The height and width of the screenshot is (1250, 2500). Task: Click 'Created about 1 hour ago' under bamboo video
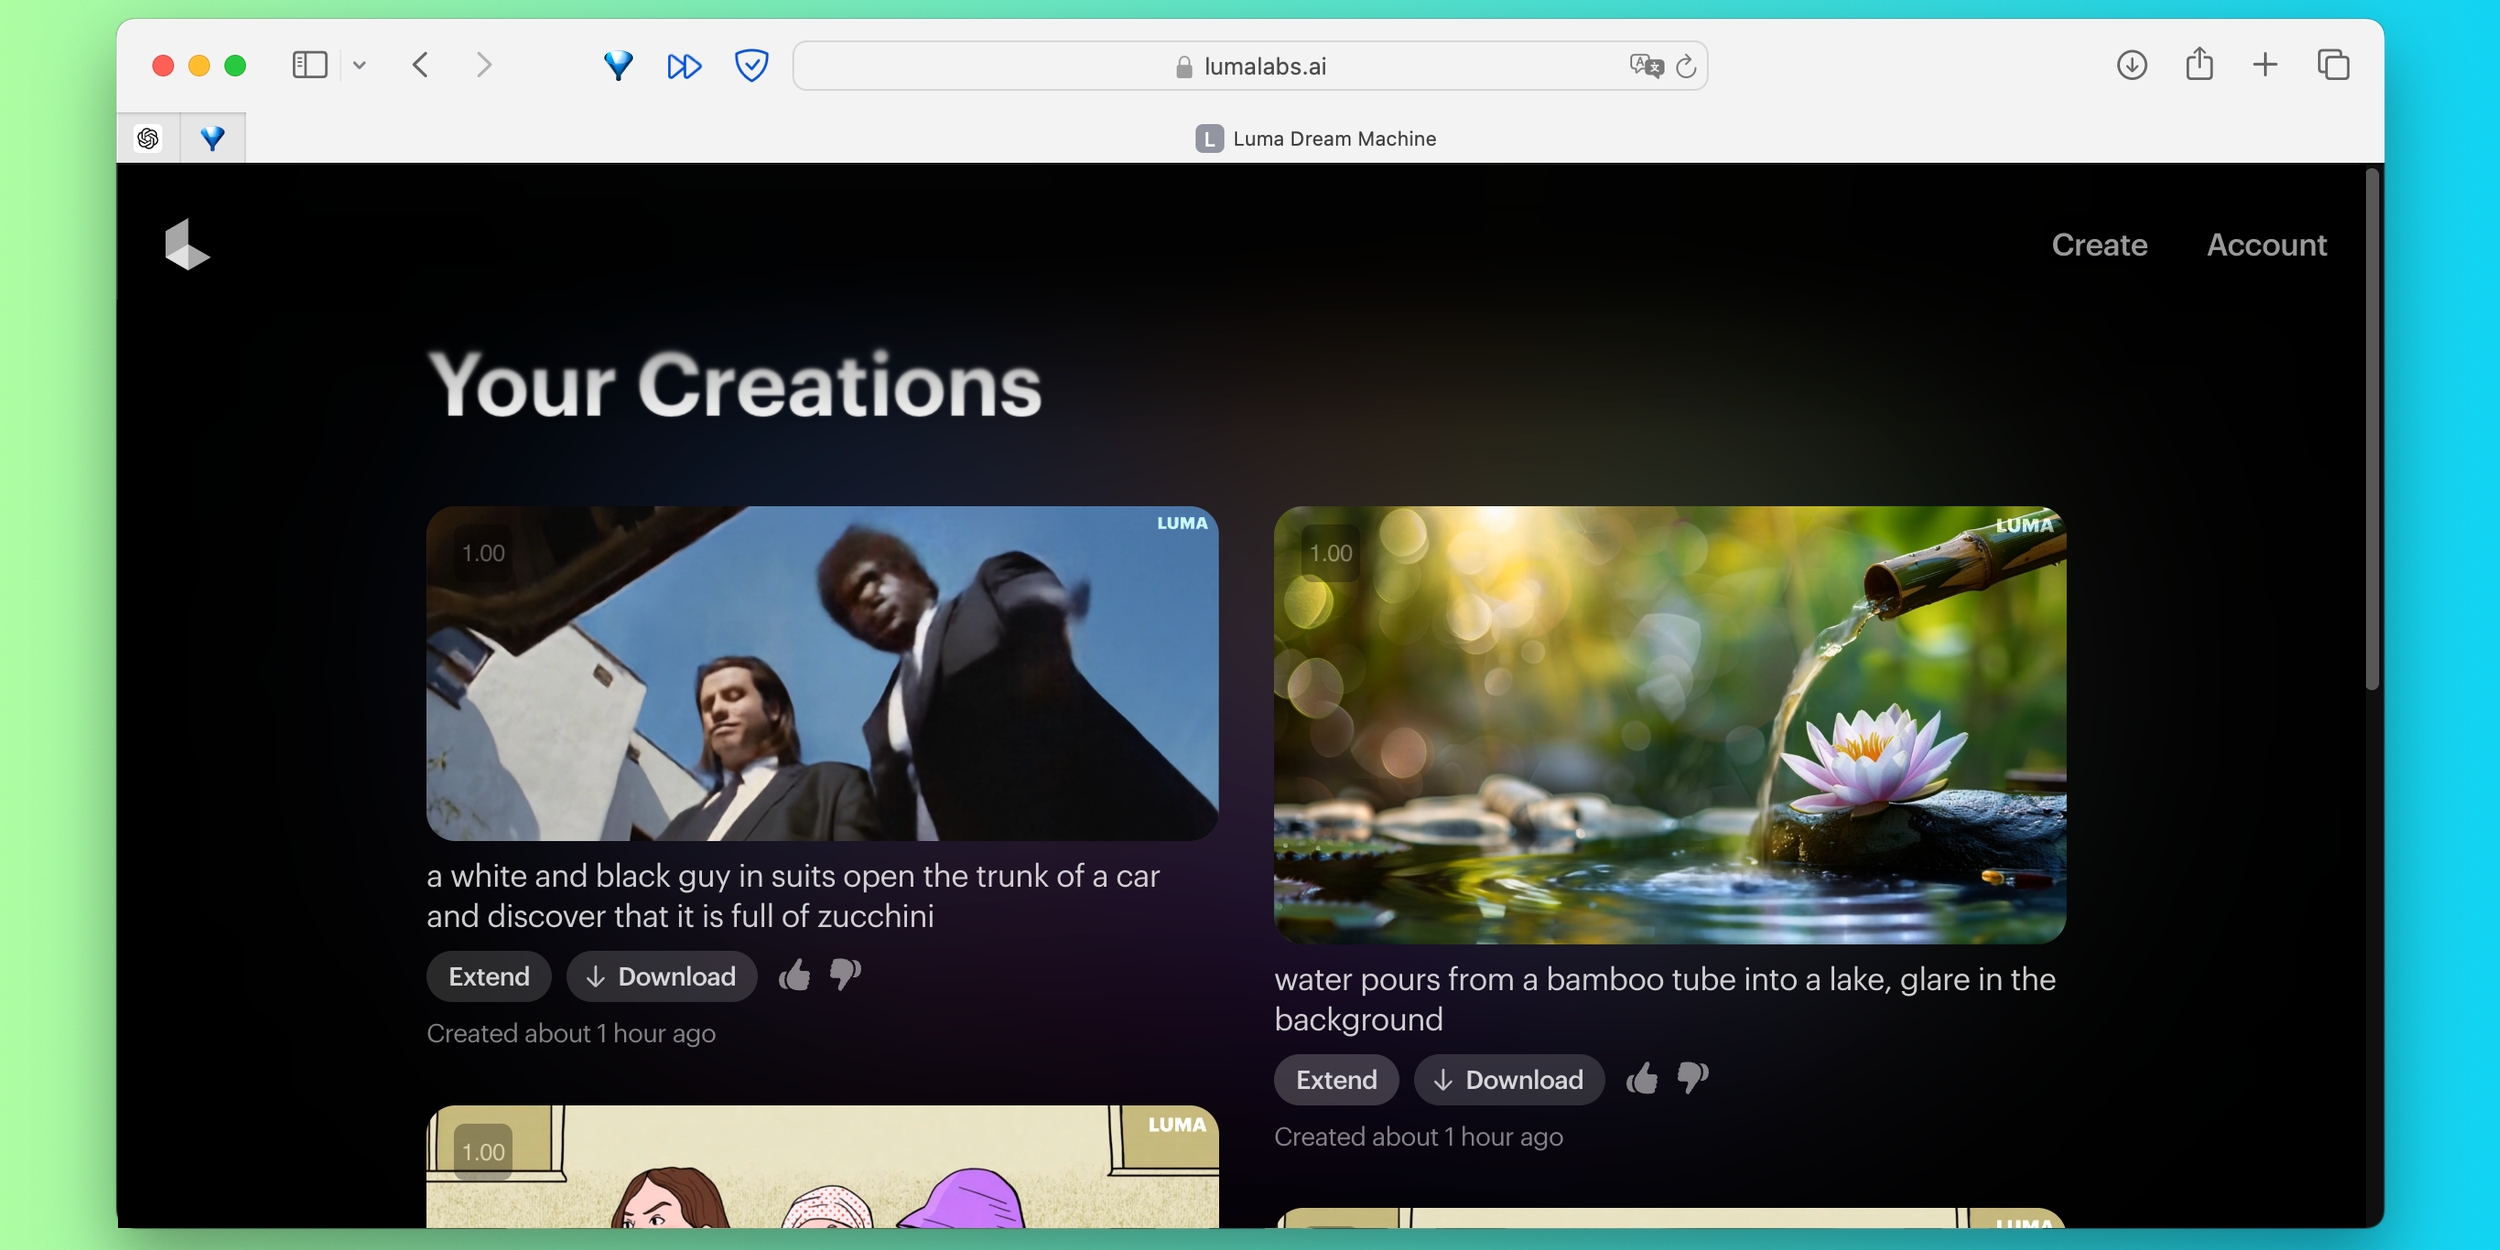1418,1137
